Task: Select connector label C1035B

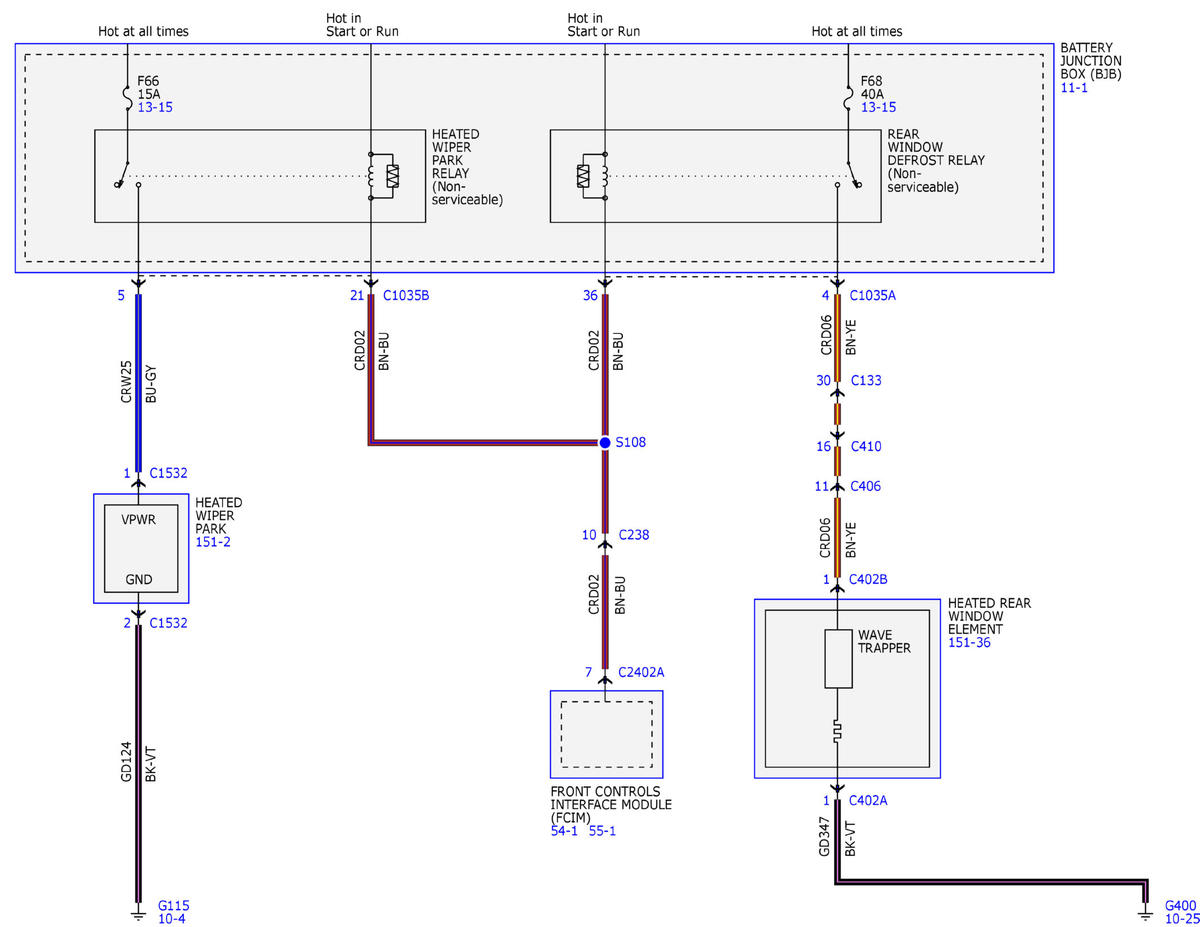Action: click(405, 296)
